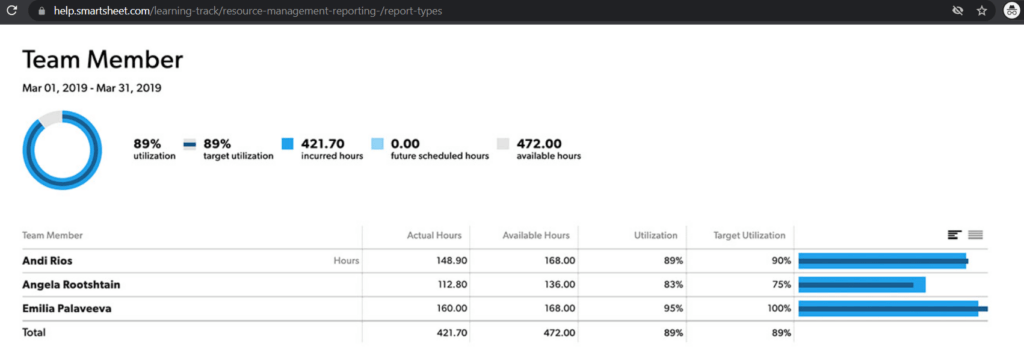Image resolution: width=1024 pixels, height=361 pixels.
Task: Select the Andi Rios row name
Action: pyautogui.click(x=47, y=260)
